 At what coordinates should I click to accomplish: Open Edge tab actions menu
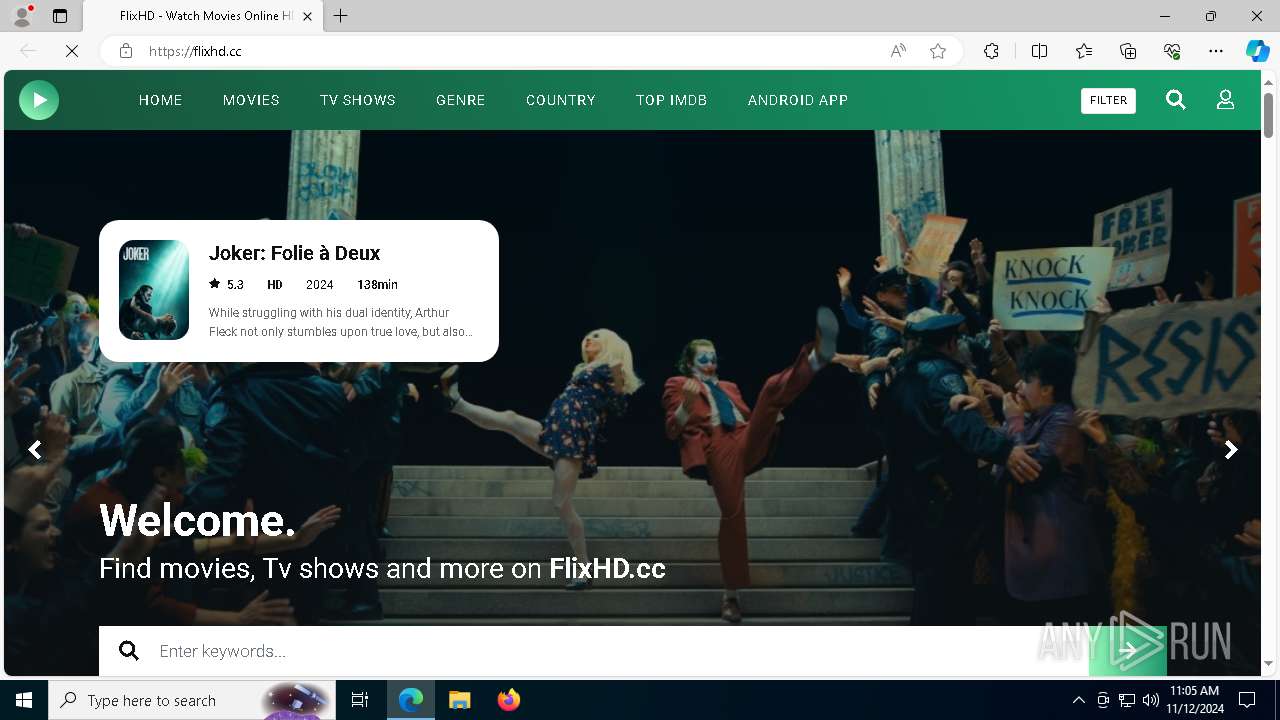tap(60, 16)
